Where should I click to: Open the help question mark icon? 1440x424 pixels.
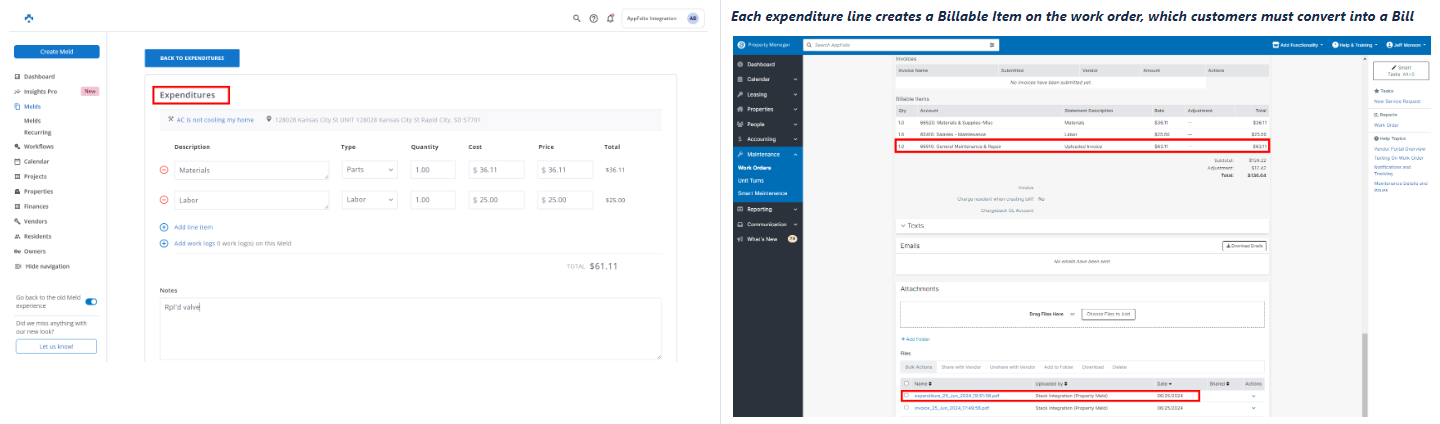point(594,18)
